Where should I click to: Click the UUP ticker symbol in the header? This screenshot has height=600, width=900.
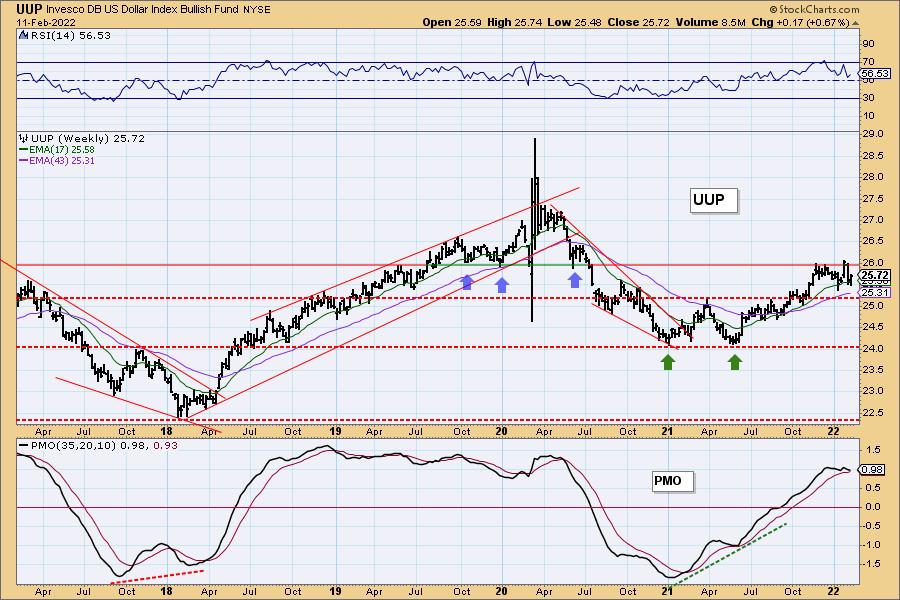(x=30, y=9)
